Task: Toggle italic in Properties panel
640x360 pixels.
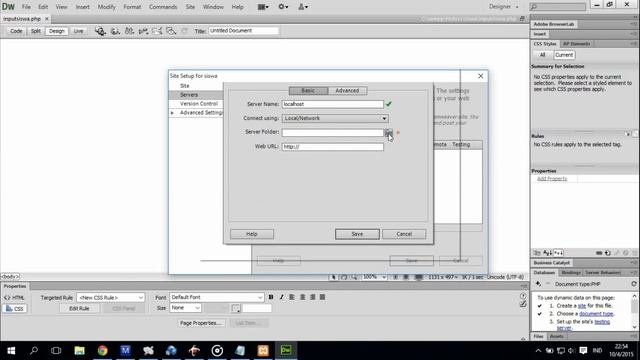Action: pyautogui.click(x=281, y=297)
